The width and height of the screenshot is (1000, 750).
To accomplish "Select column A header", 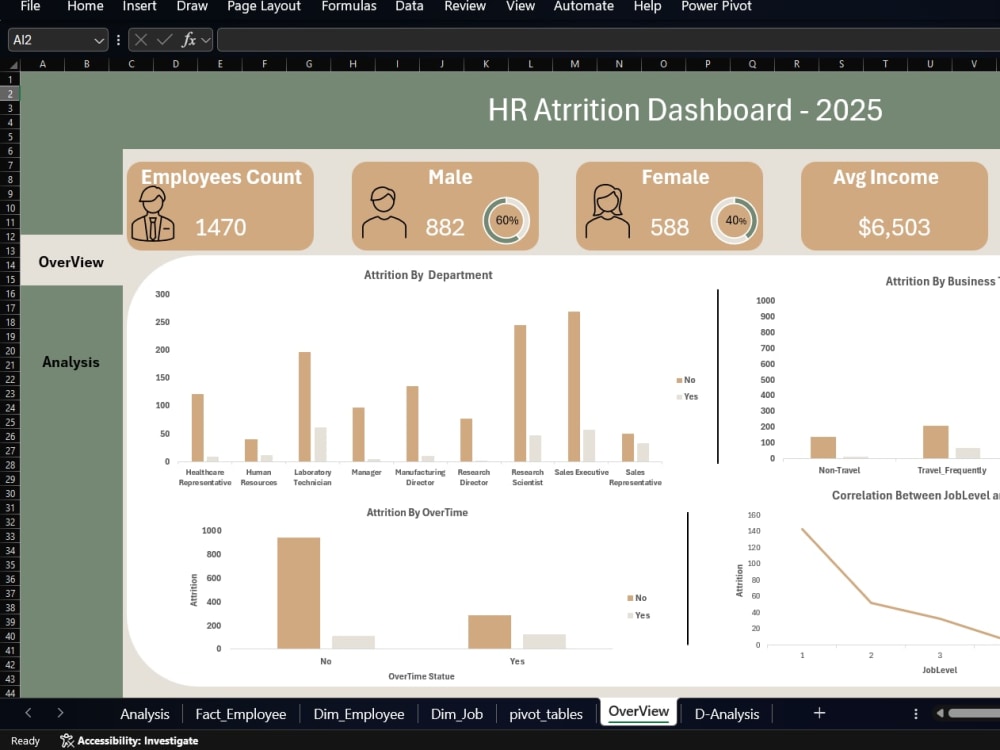I will (x=43, y=64).
